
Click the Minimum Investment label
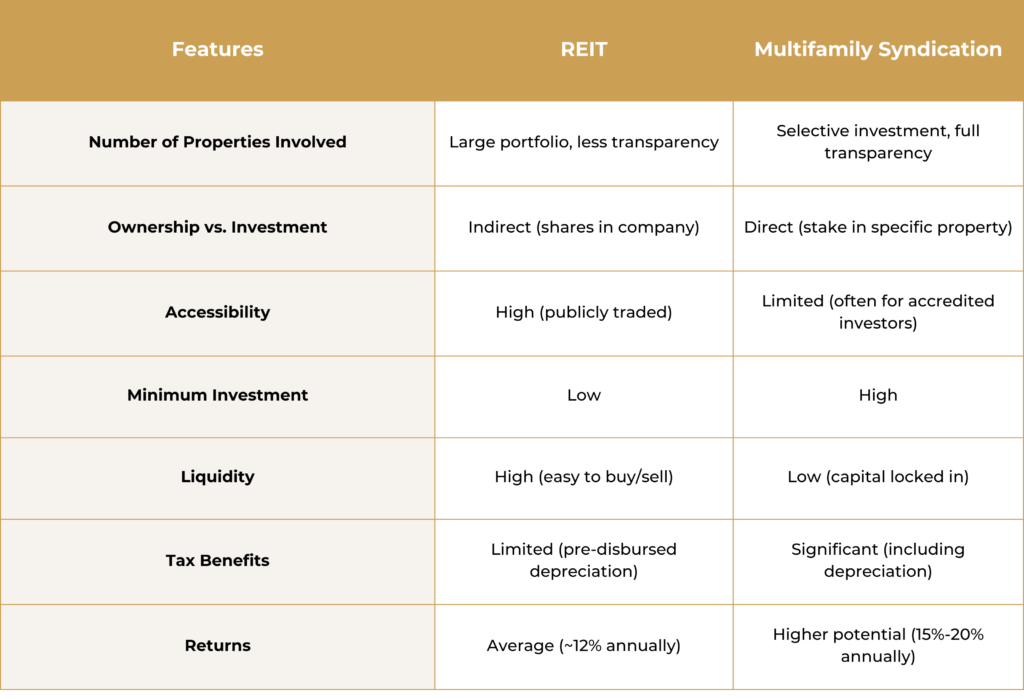217,395
